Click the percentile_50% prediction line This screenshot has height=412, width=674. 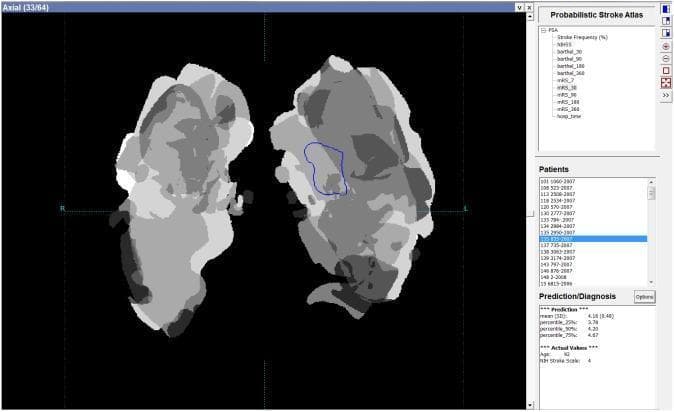click(570, 329)
